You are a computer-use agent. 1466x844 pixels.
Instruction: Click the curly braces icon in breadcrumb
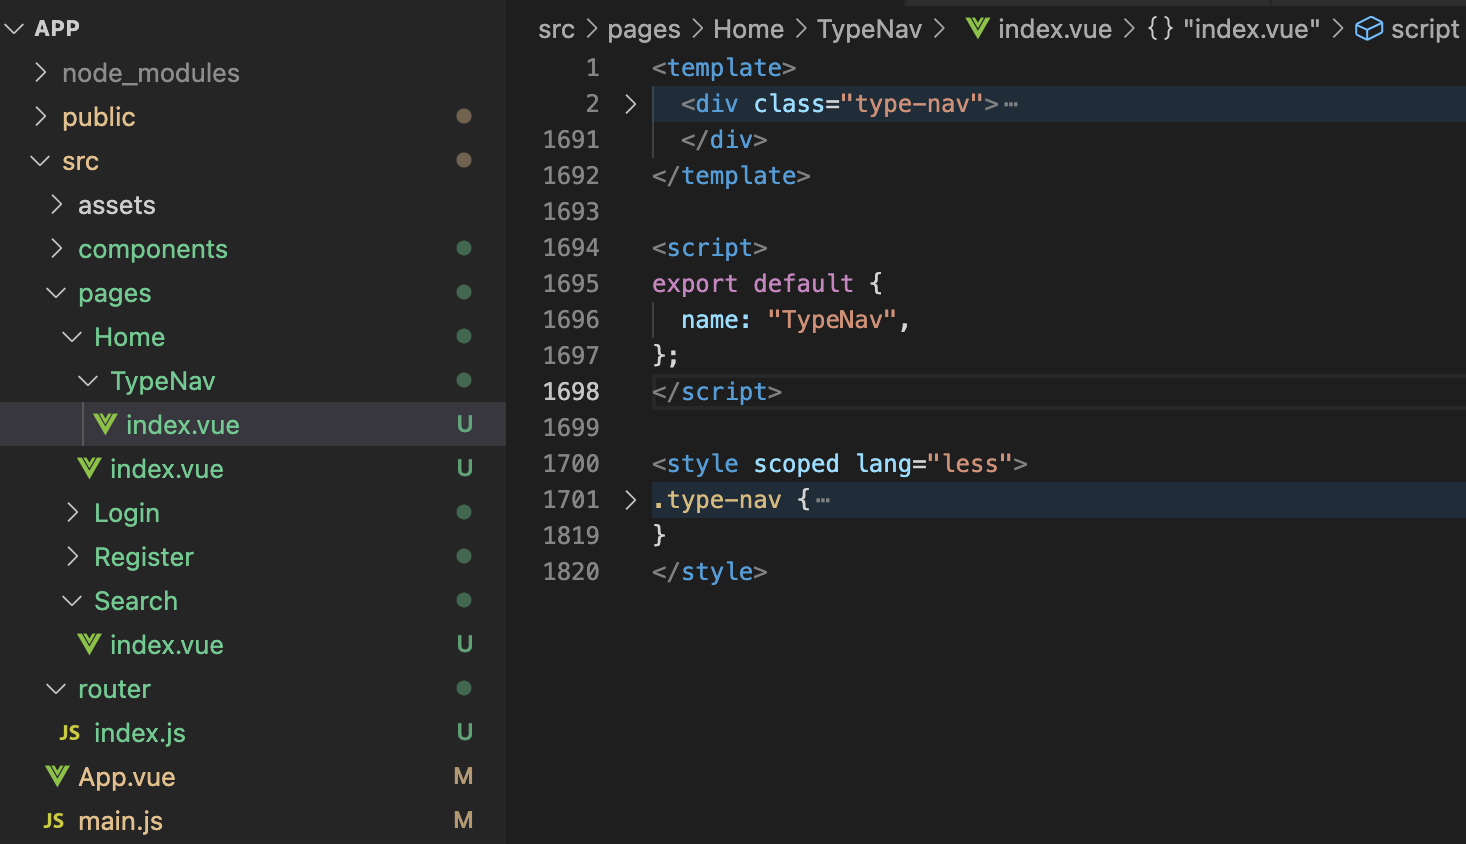(x=1160, y=29)
